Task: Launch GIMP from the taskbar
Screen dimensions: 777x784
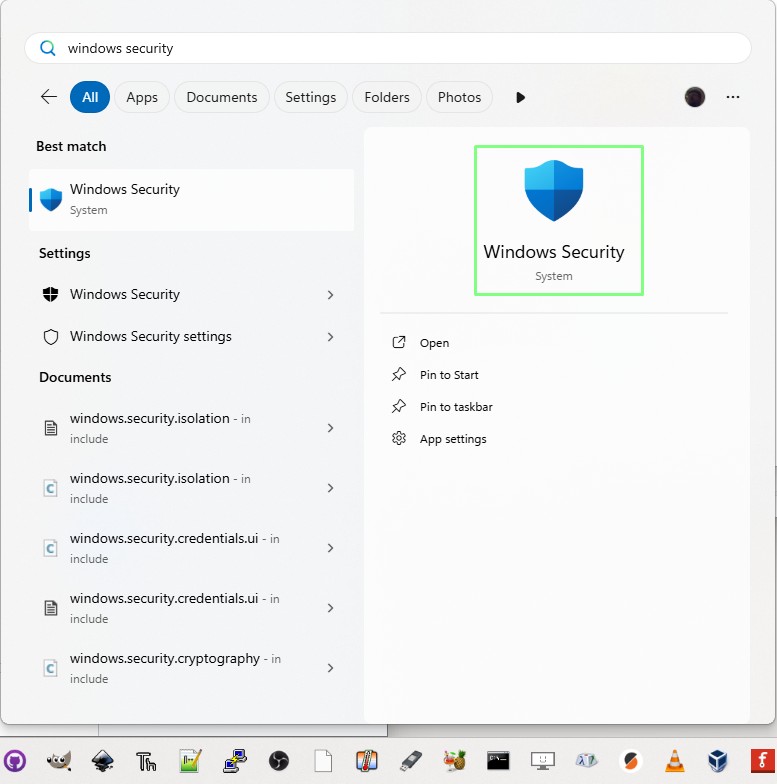Action: (59, 761)
